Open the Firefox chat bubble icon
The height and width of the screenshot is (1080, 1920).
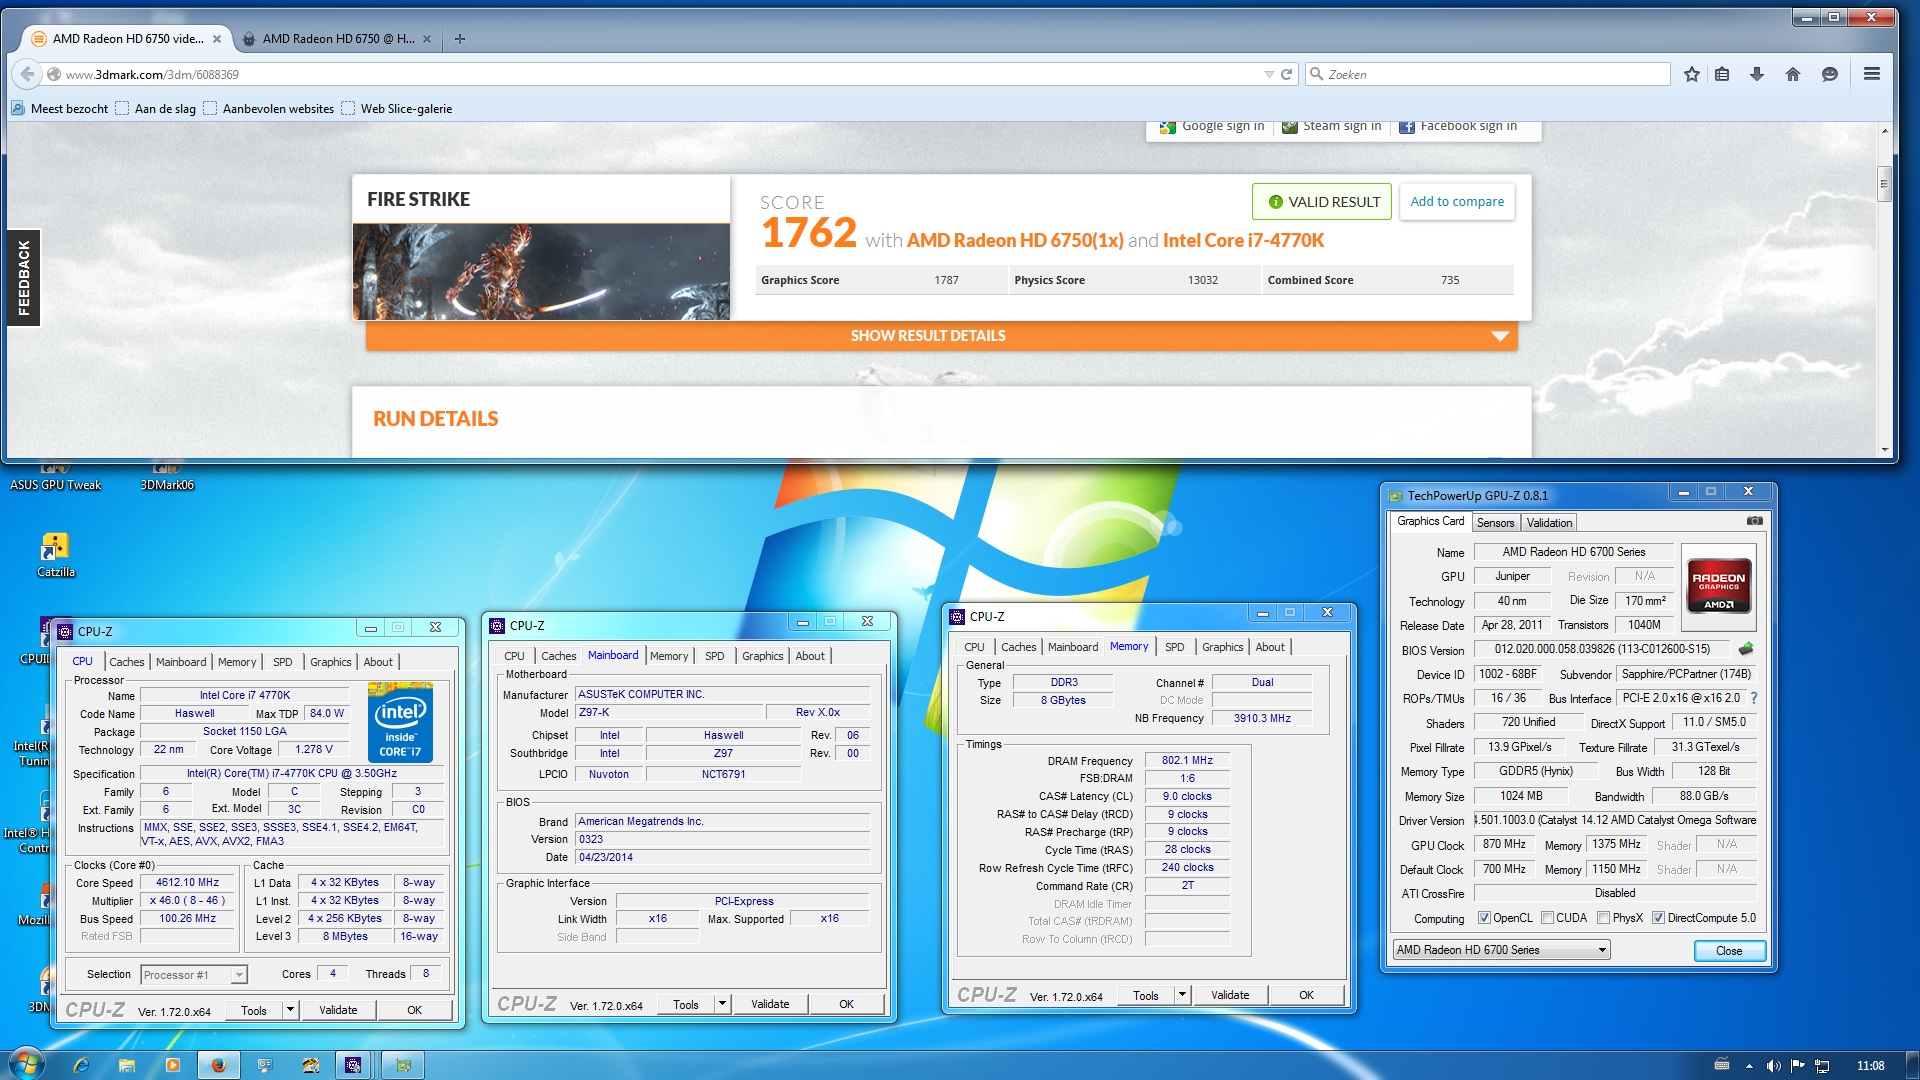(1830, 74)
